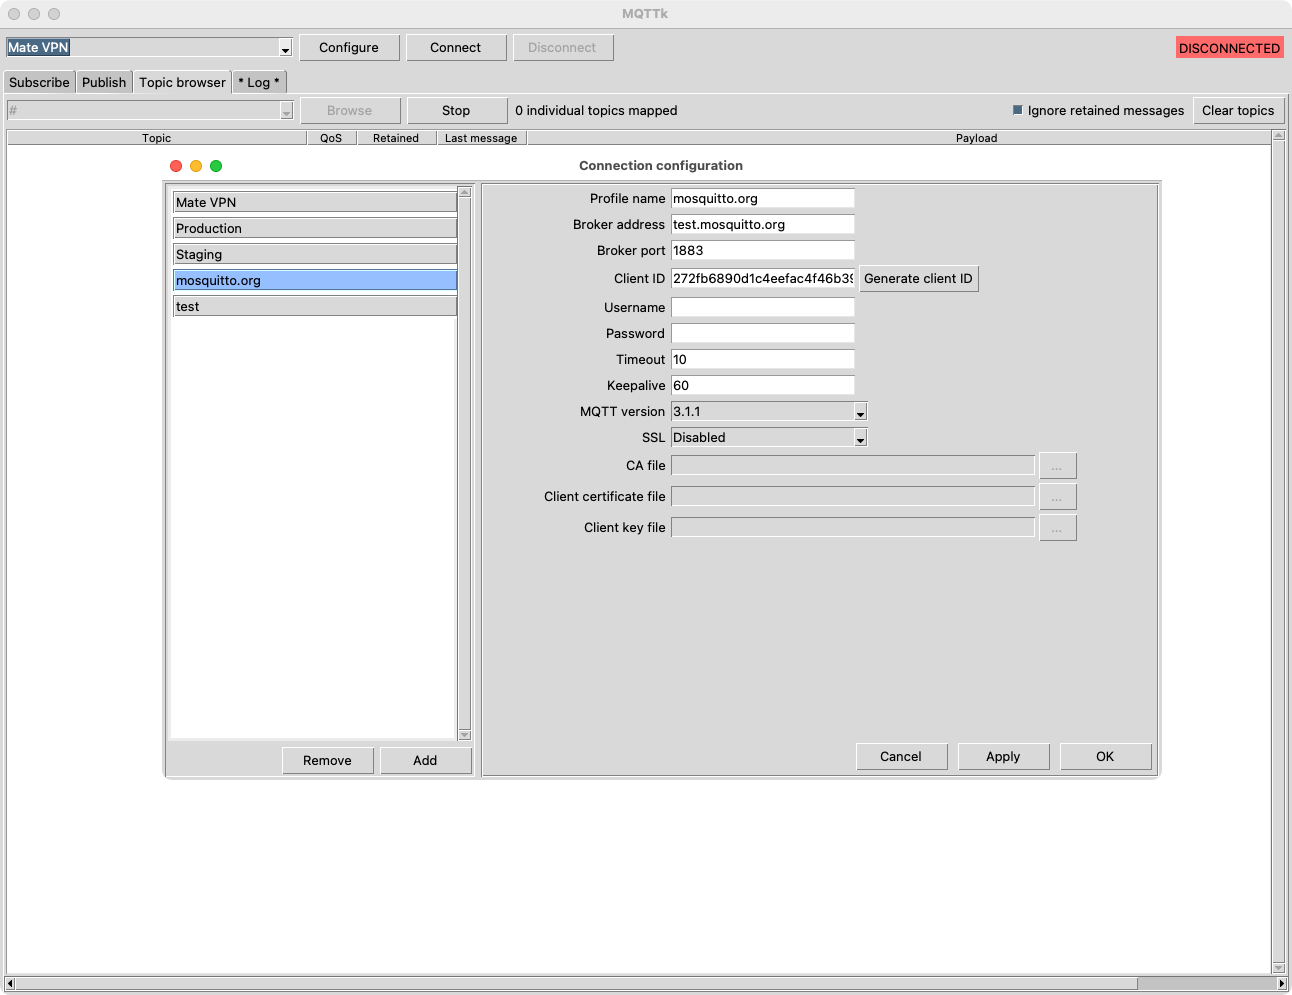1292x995 pixels.
Task: Click the horizontal scrollbar right arrow
Action: point(1282,984)
